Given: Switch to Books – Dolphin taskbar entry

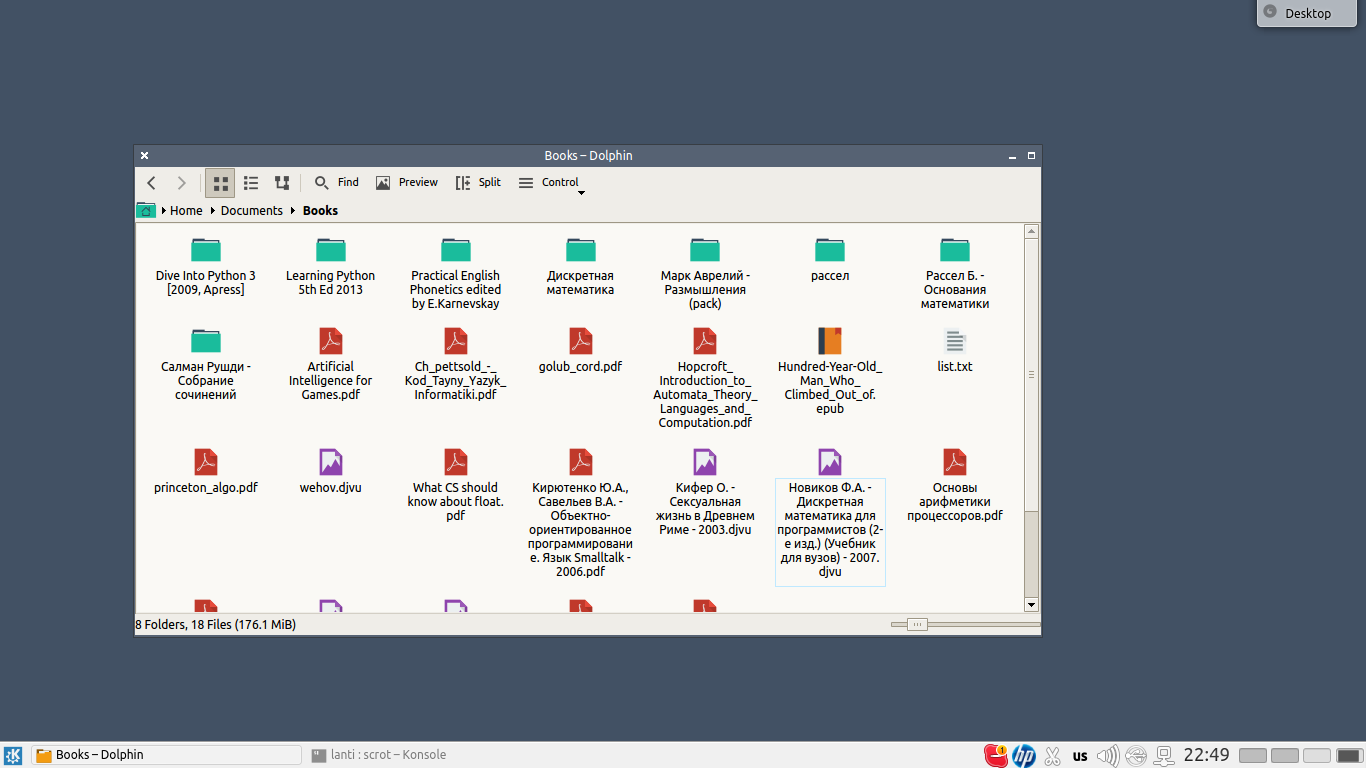Looking at the screenshot, I should coord(166,755).
